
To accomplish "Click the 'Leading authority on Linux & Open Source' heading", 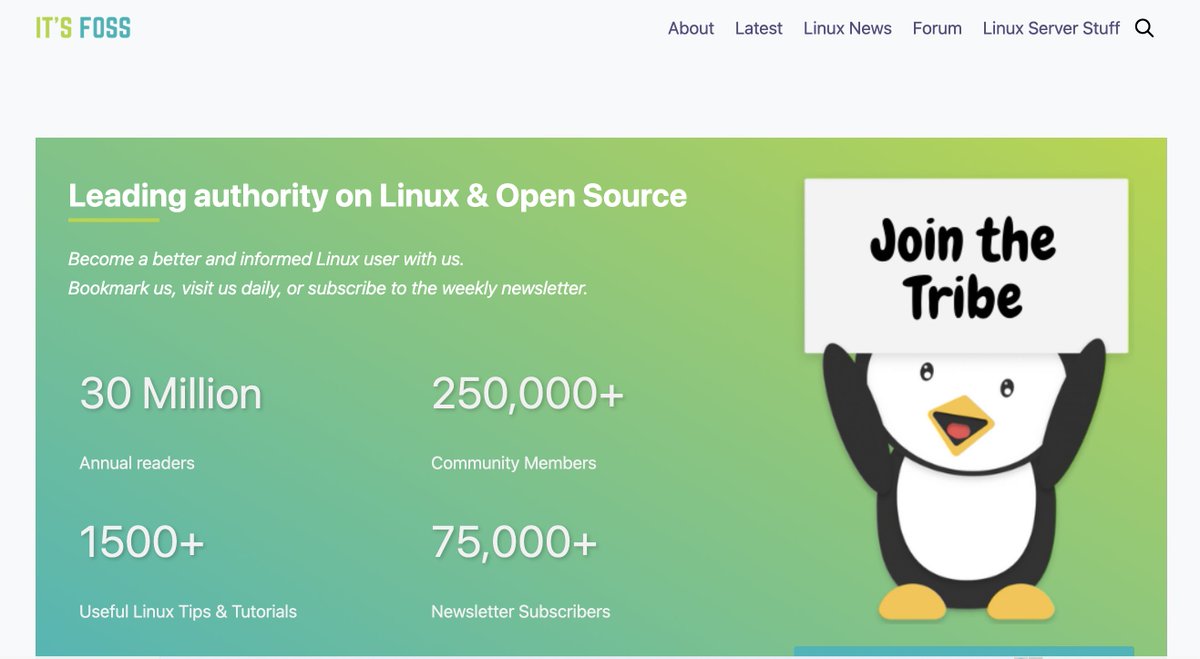I will pos(377,195).
